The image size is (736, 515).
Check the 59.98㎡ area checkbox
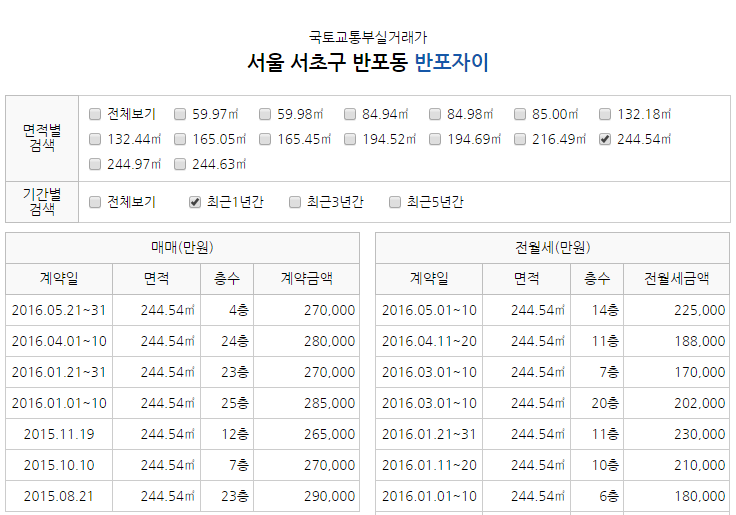click(x=265, y=114)
